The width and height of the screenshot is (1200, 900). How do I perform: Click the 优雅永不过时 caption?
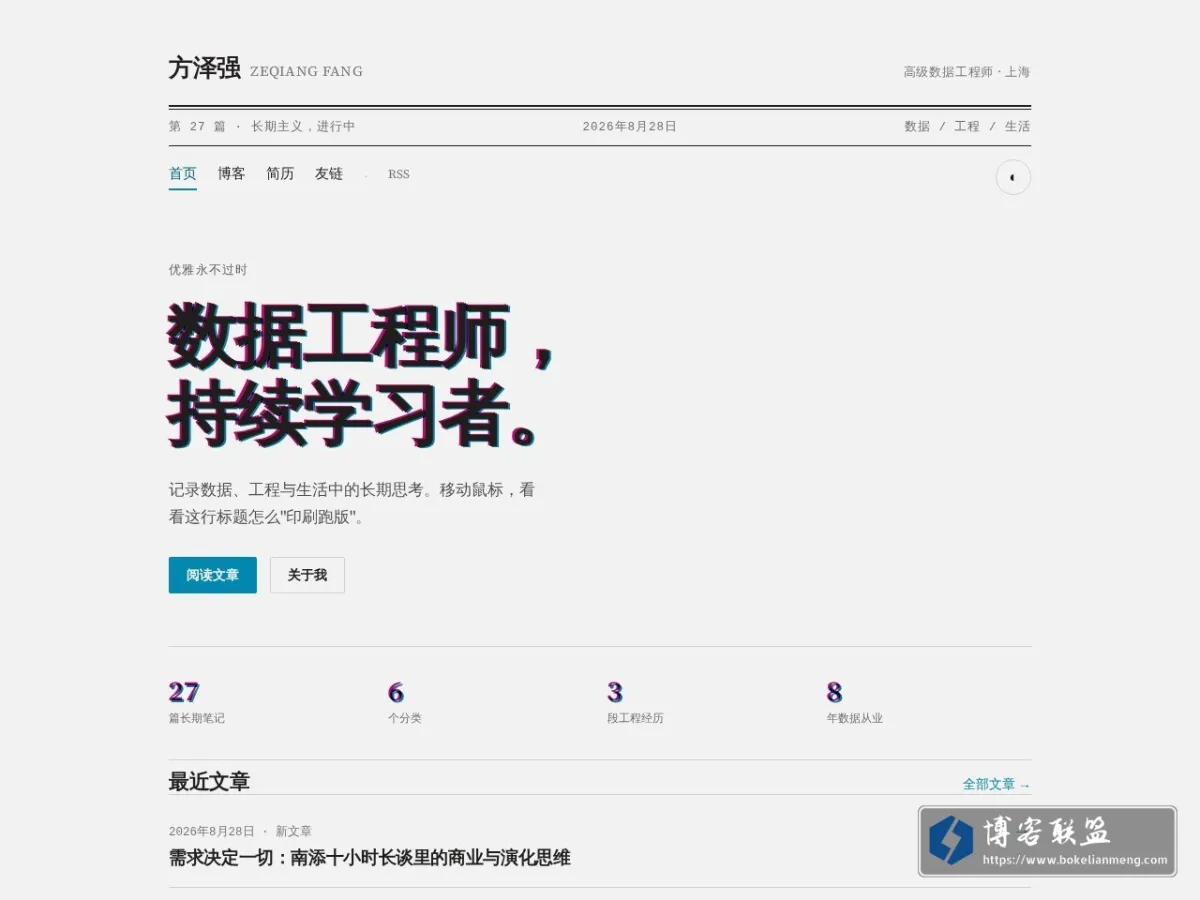point(208,270)
